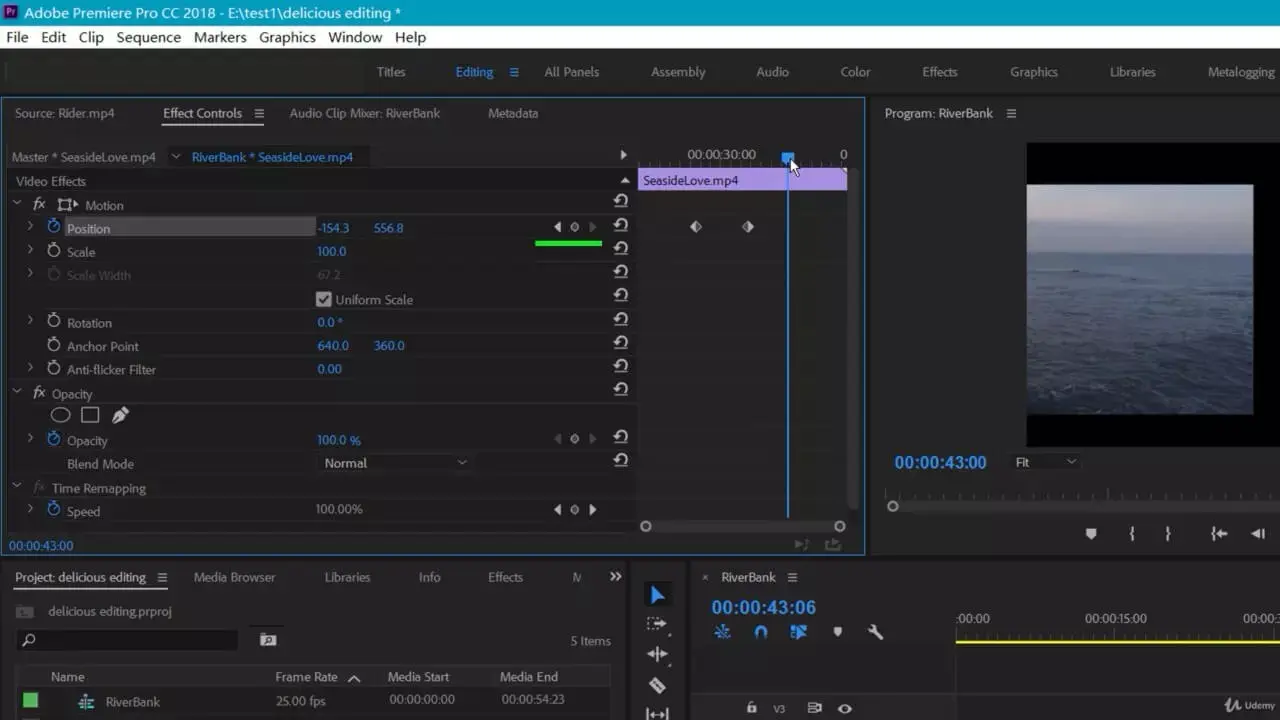Click Go to In in Program monitor

[1218, 534]
